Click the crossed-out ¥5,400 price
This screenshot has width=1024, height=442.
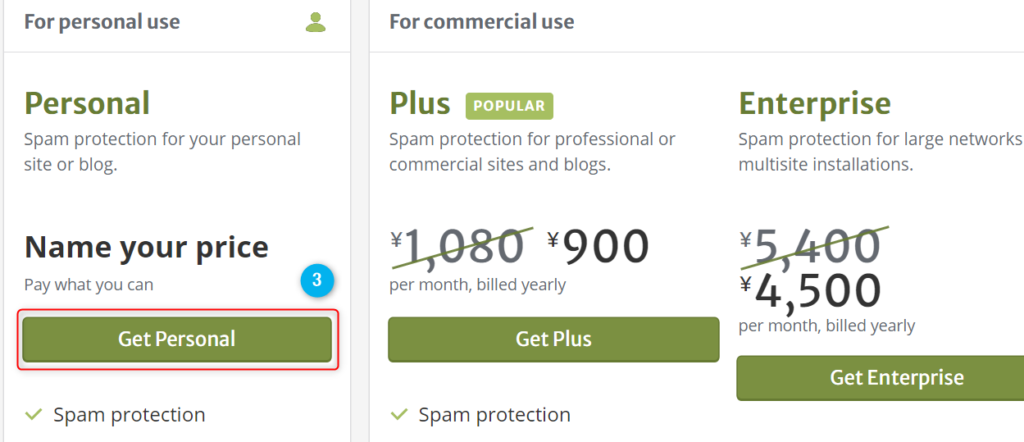coord(810,247)
